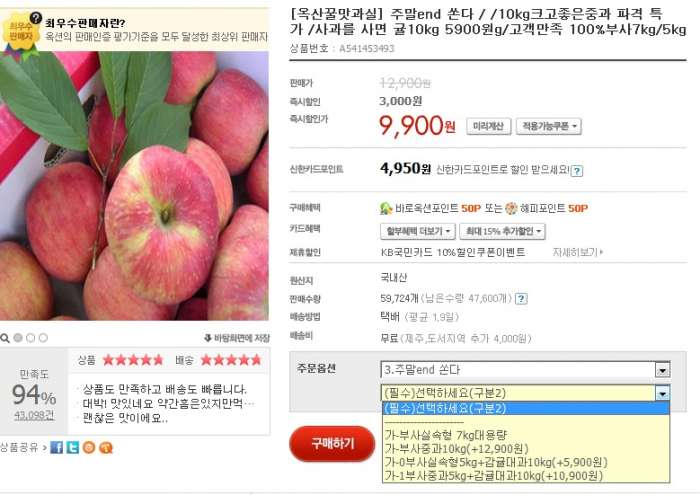This screenshot has width=700, height=495.
Task: Open the 할부혜택 더보기 dropdown
Action: 418,231
